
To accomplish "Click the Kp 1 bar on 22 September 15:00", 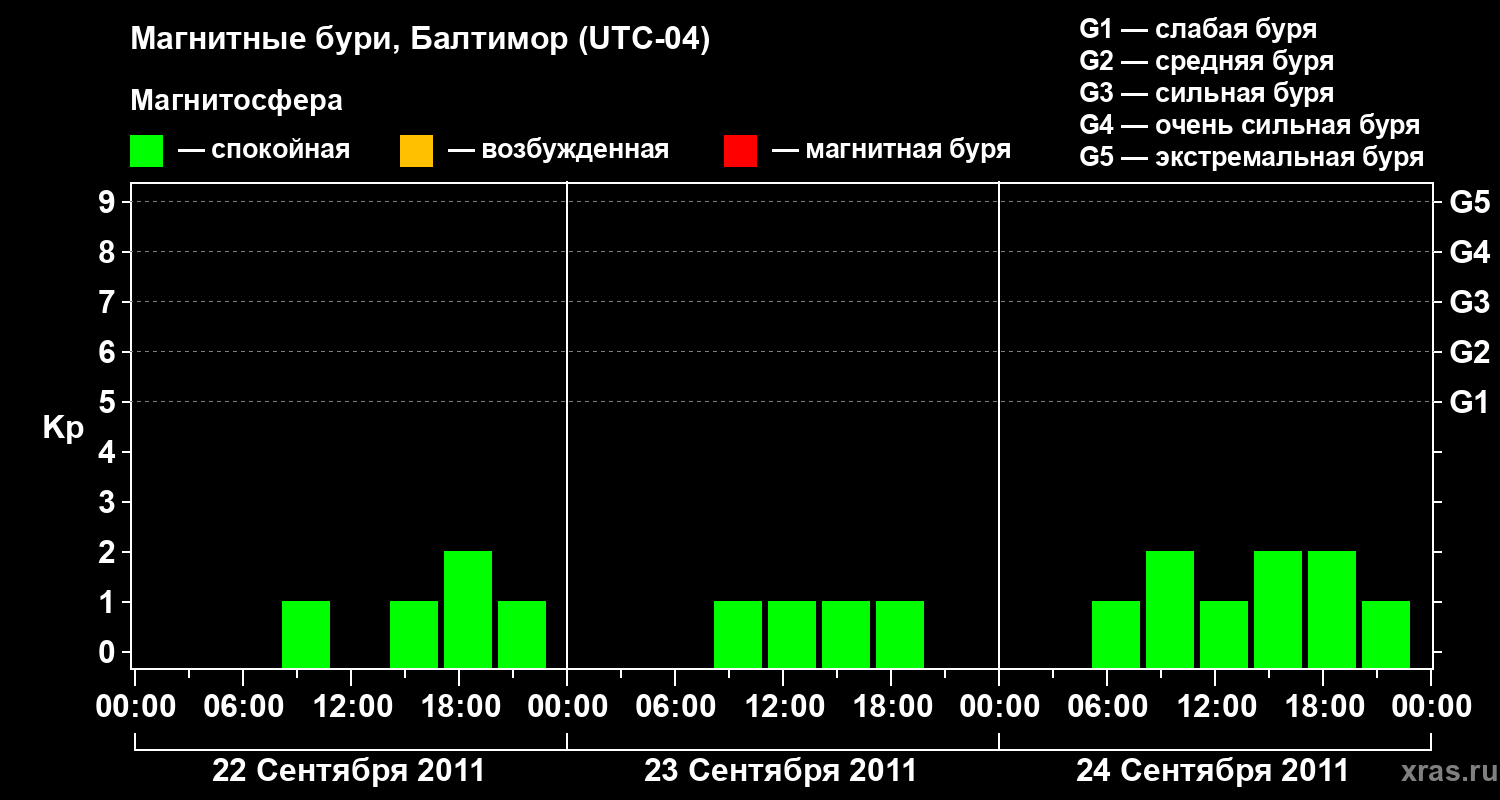I will (414, 634).
